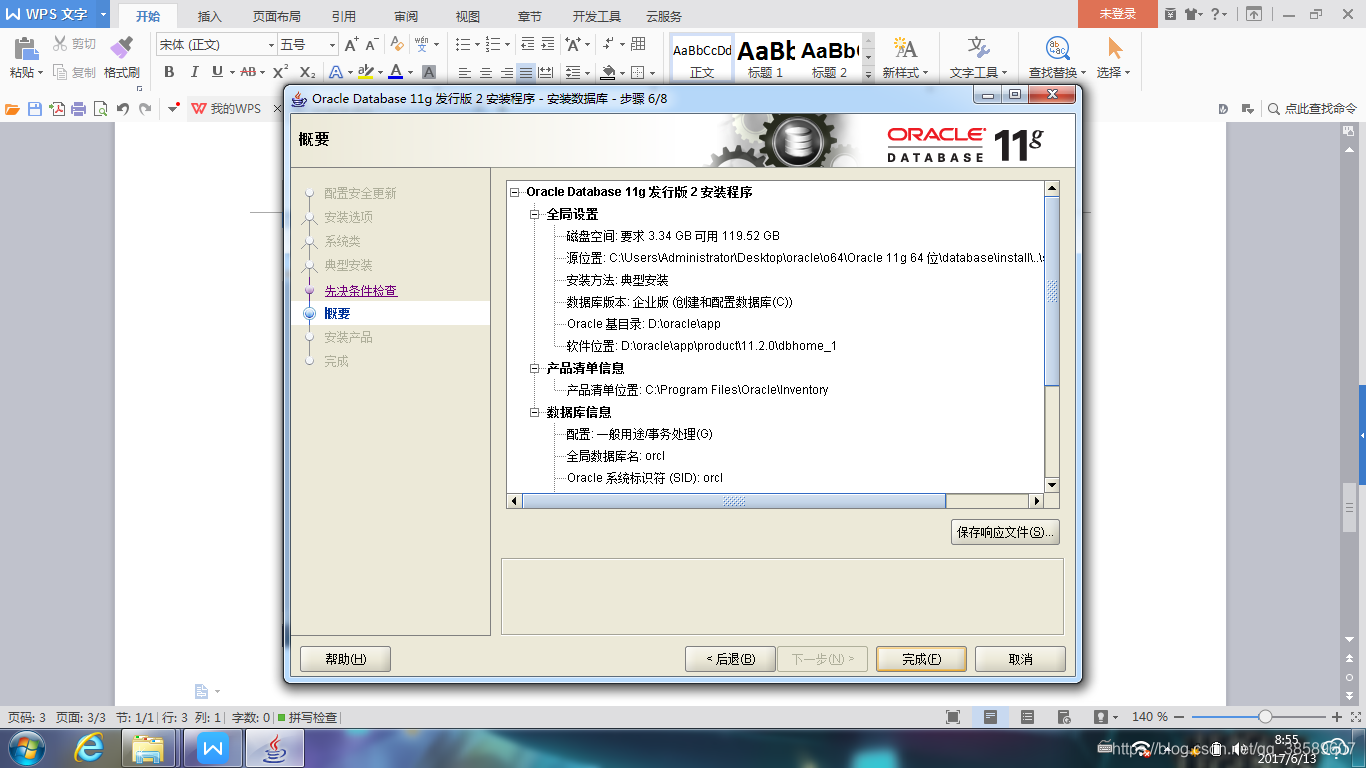Click the 帮助(H) help button
This screenshot has width=1366, height=768.
coord(345,659)
